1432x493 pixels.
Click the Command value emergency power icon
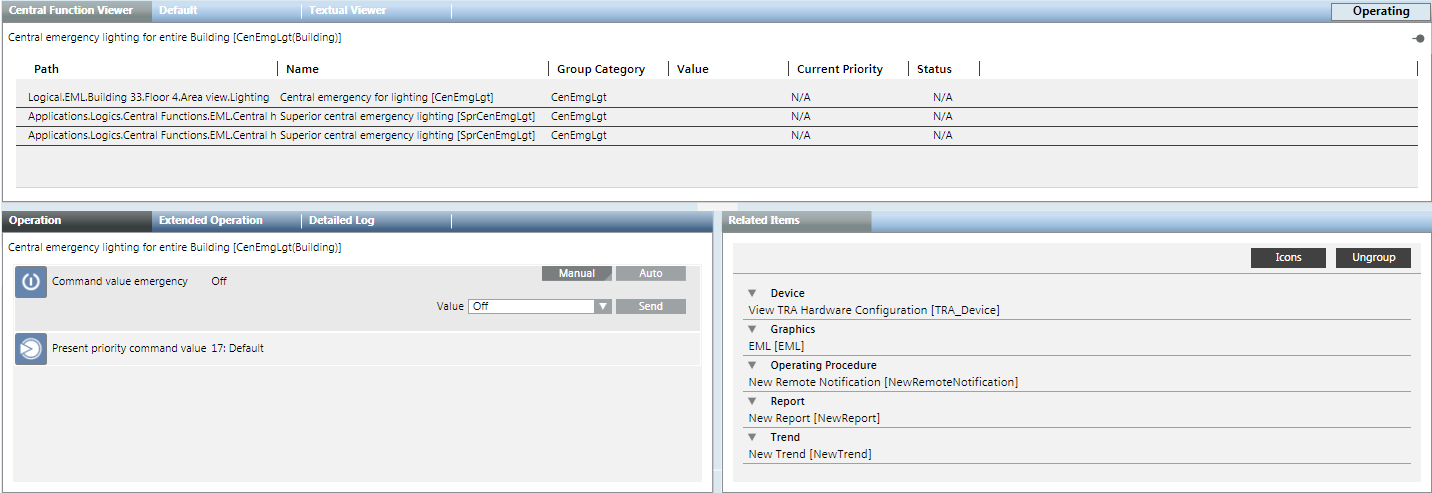pos(31,282)
